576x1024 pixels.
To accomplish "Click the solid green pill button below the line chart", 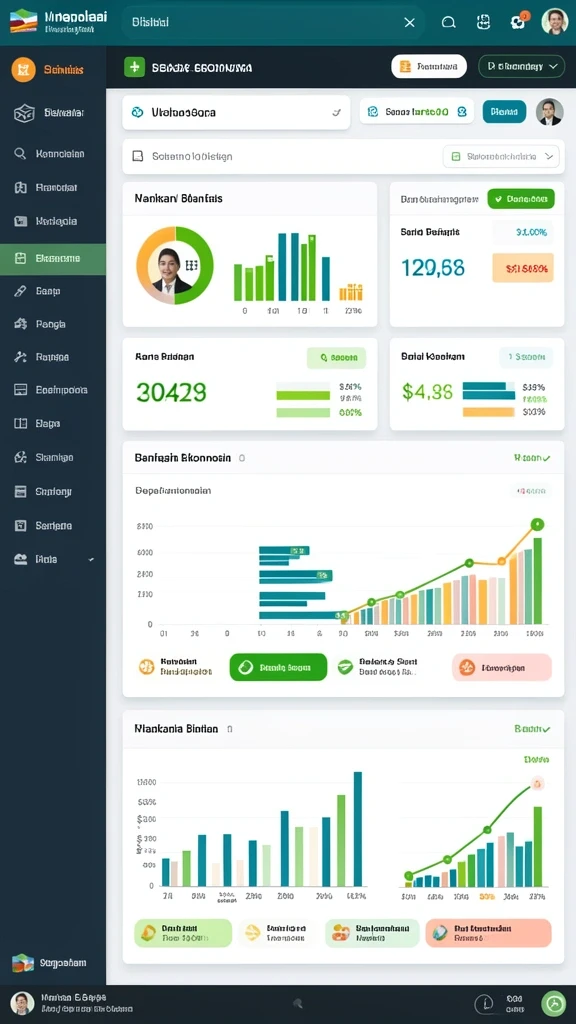I will pyautogui.click(x=278, y=667).
